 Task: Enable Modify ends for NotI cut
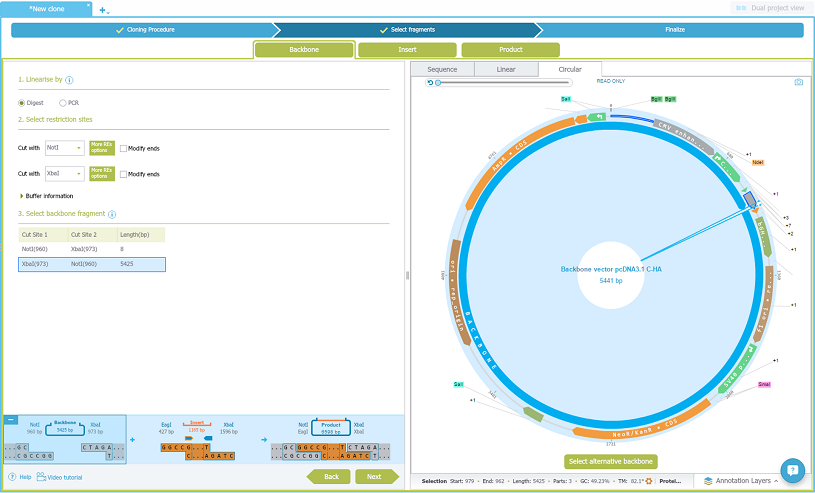pyautogui.click(x=123, y=148)
